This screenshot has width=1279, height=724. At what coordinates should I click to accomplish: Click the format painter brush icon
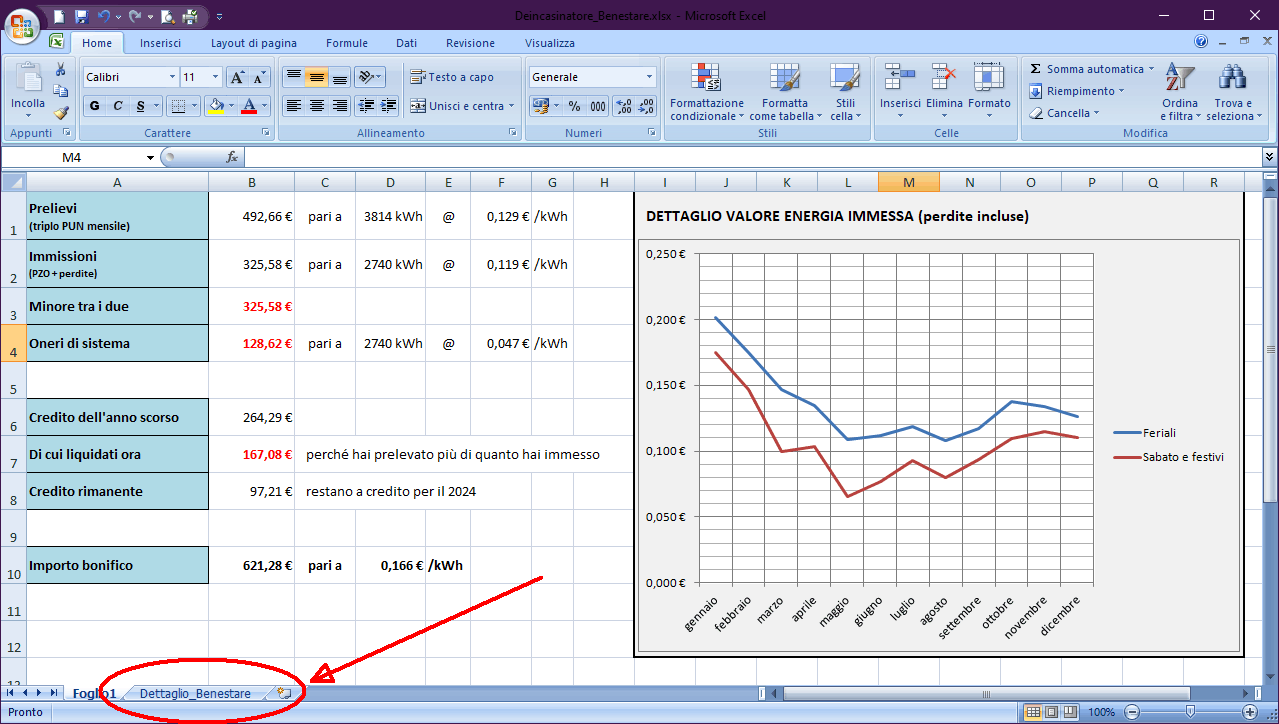point(61,113)
